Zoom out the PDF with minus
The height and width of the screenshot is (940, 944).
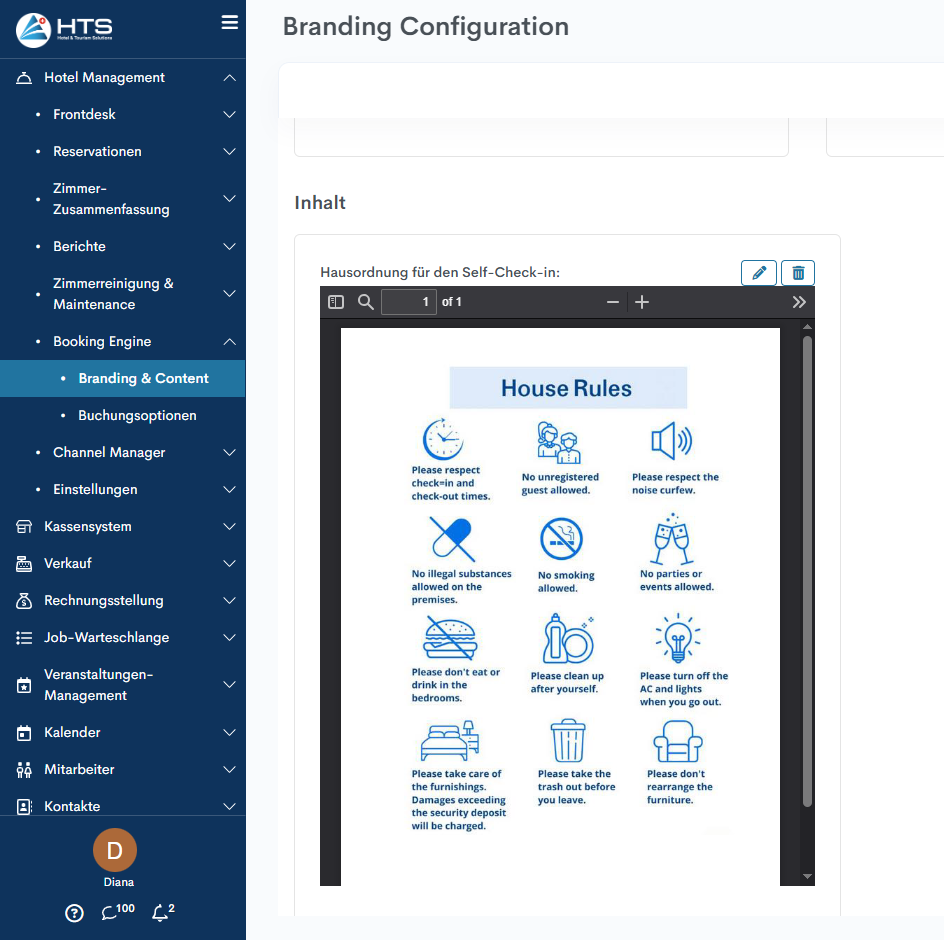point(613,302)
